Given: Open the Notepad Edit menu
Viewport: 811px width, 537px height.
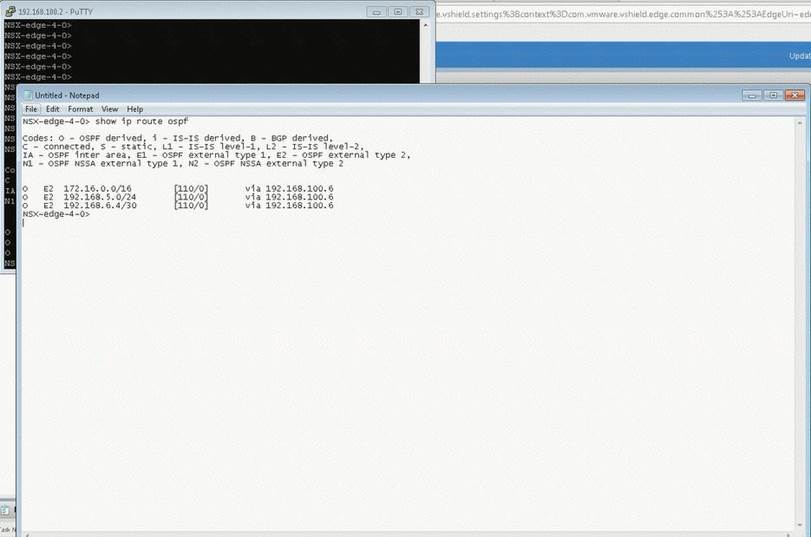Looking at the screenshot, I should [52, 108].
